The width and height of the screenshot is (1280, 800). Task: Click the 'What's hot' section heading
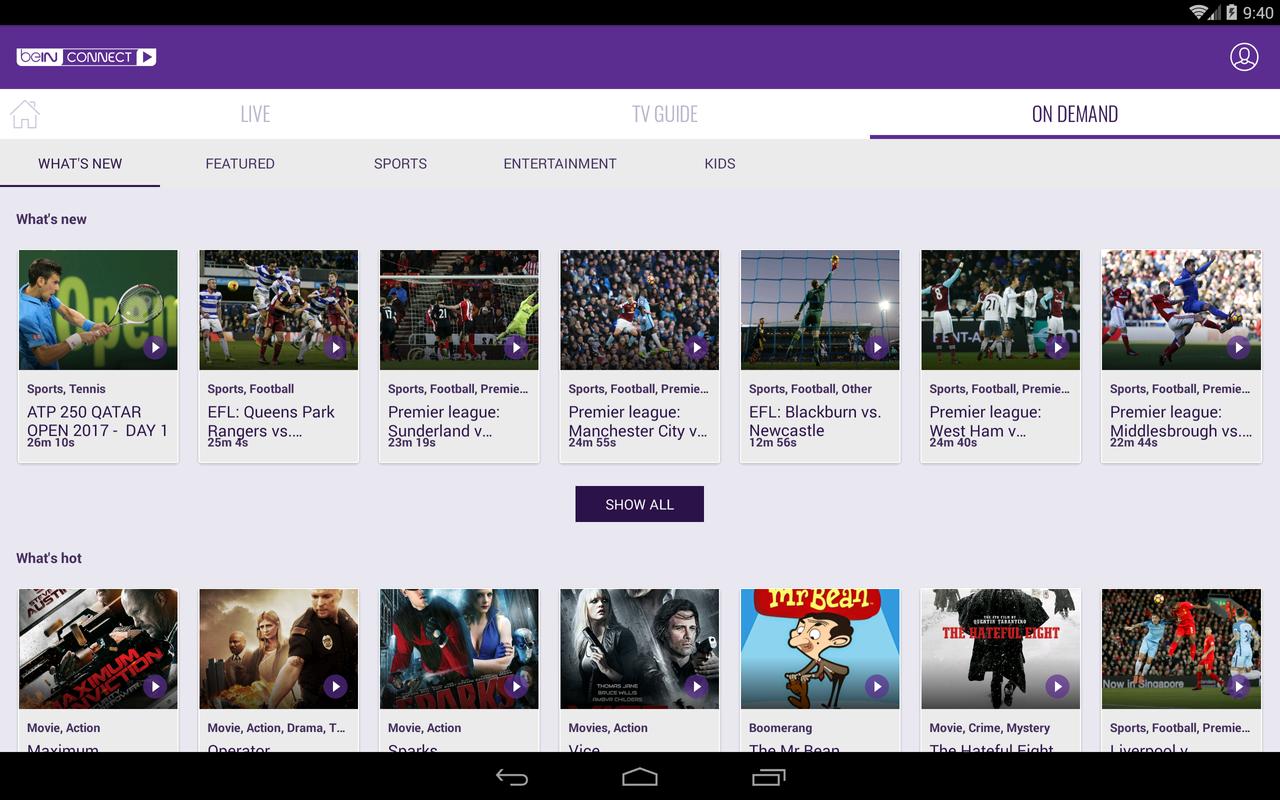click(49, 558)
